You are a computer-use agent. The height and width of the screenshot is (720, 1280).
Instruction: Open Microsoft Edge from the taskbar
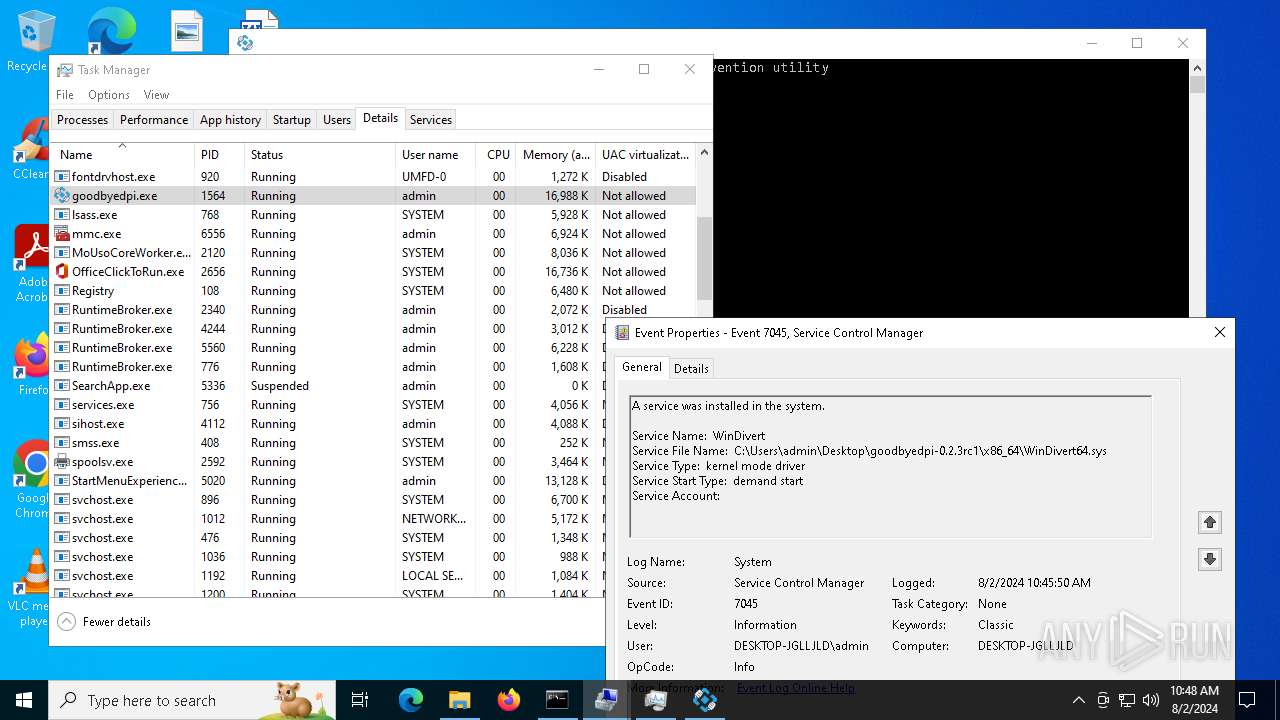(x=411, y=700)
